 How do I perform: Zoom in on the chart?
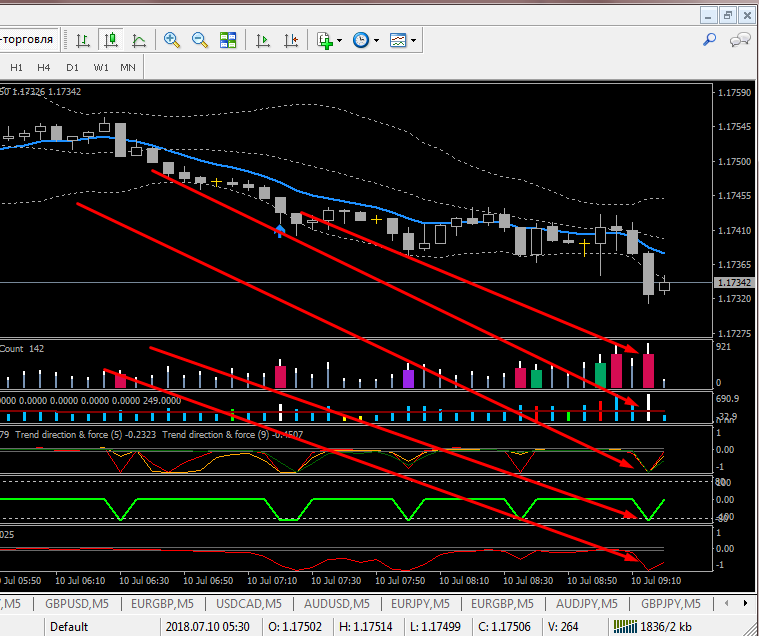(x=172, y=40)
